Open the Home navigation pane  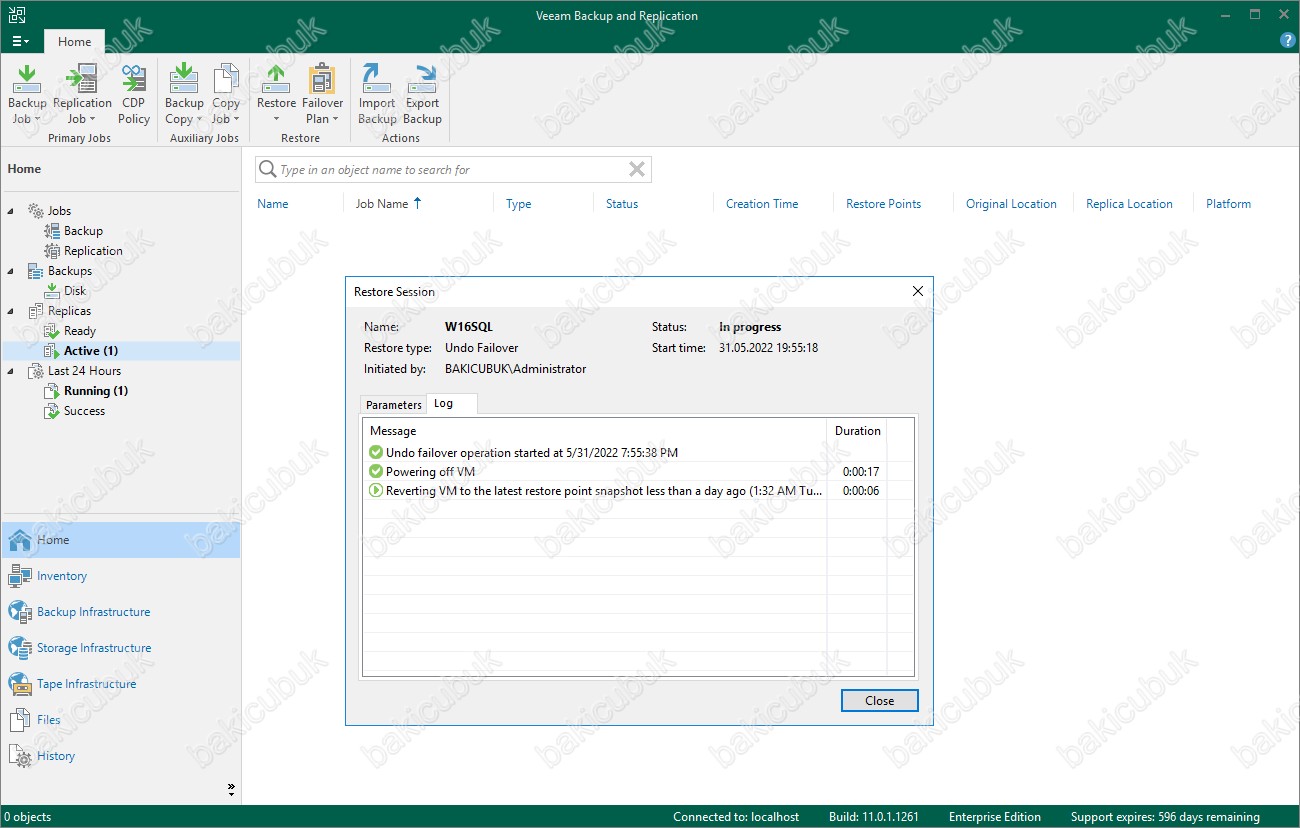120,540
